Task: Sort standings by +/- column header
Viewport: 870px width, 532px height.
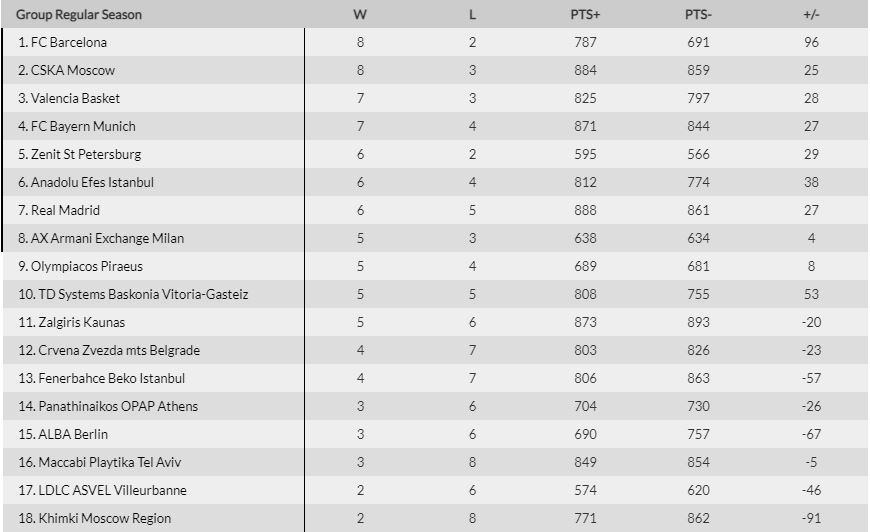Action: point(811,14)
